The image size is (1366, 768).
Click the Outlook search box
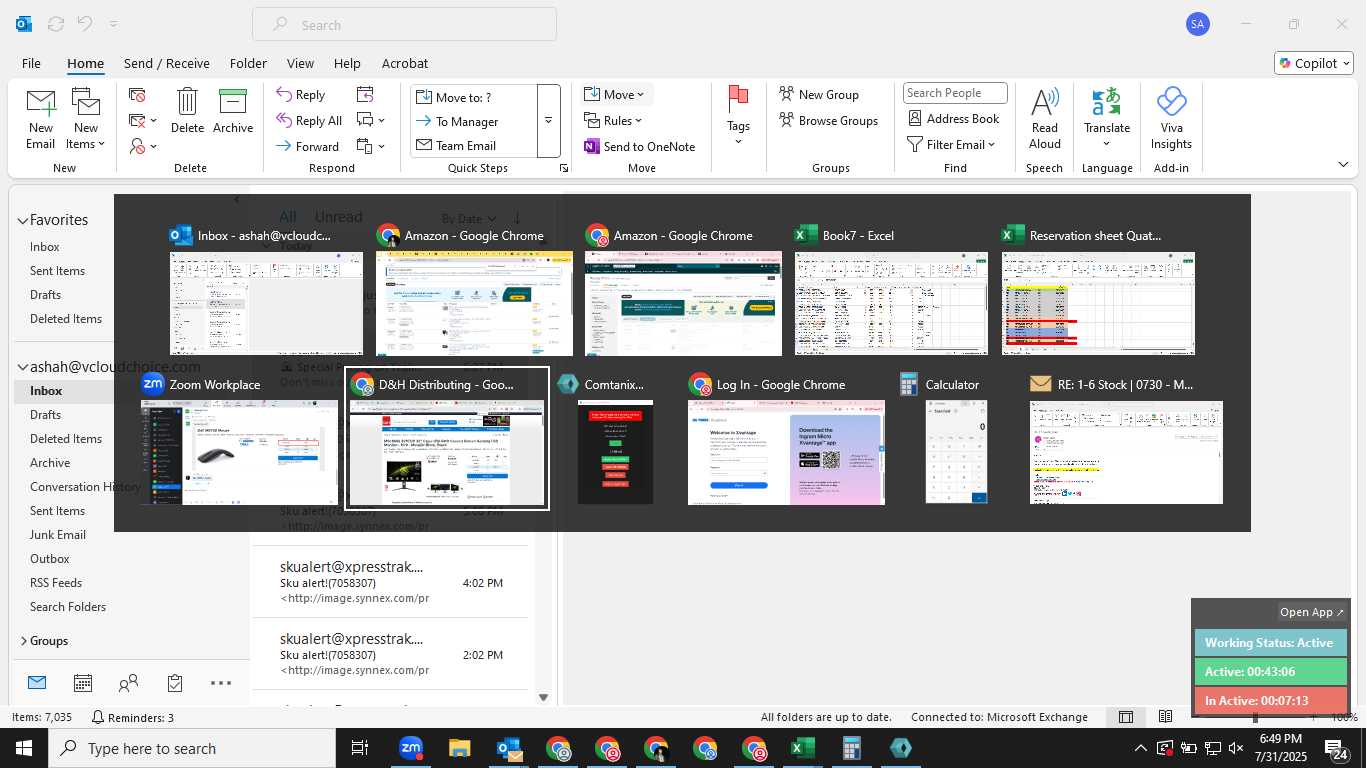(x=404, y=25)
